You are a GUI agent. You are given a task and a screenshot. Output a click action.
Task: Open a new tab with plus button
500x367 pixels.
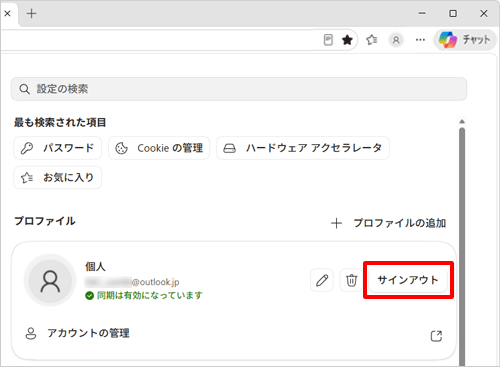coord(31,13)
